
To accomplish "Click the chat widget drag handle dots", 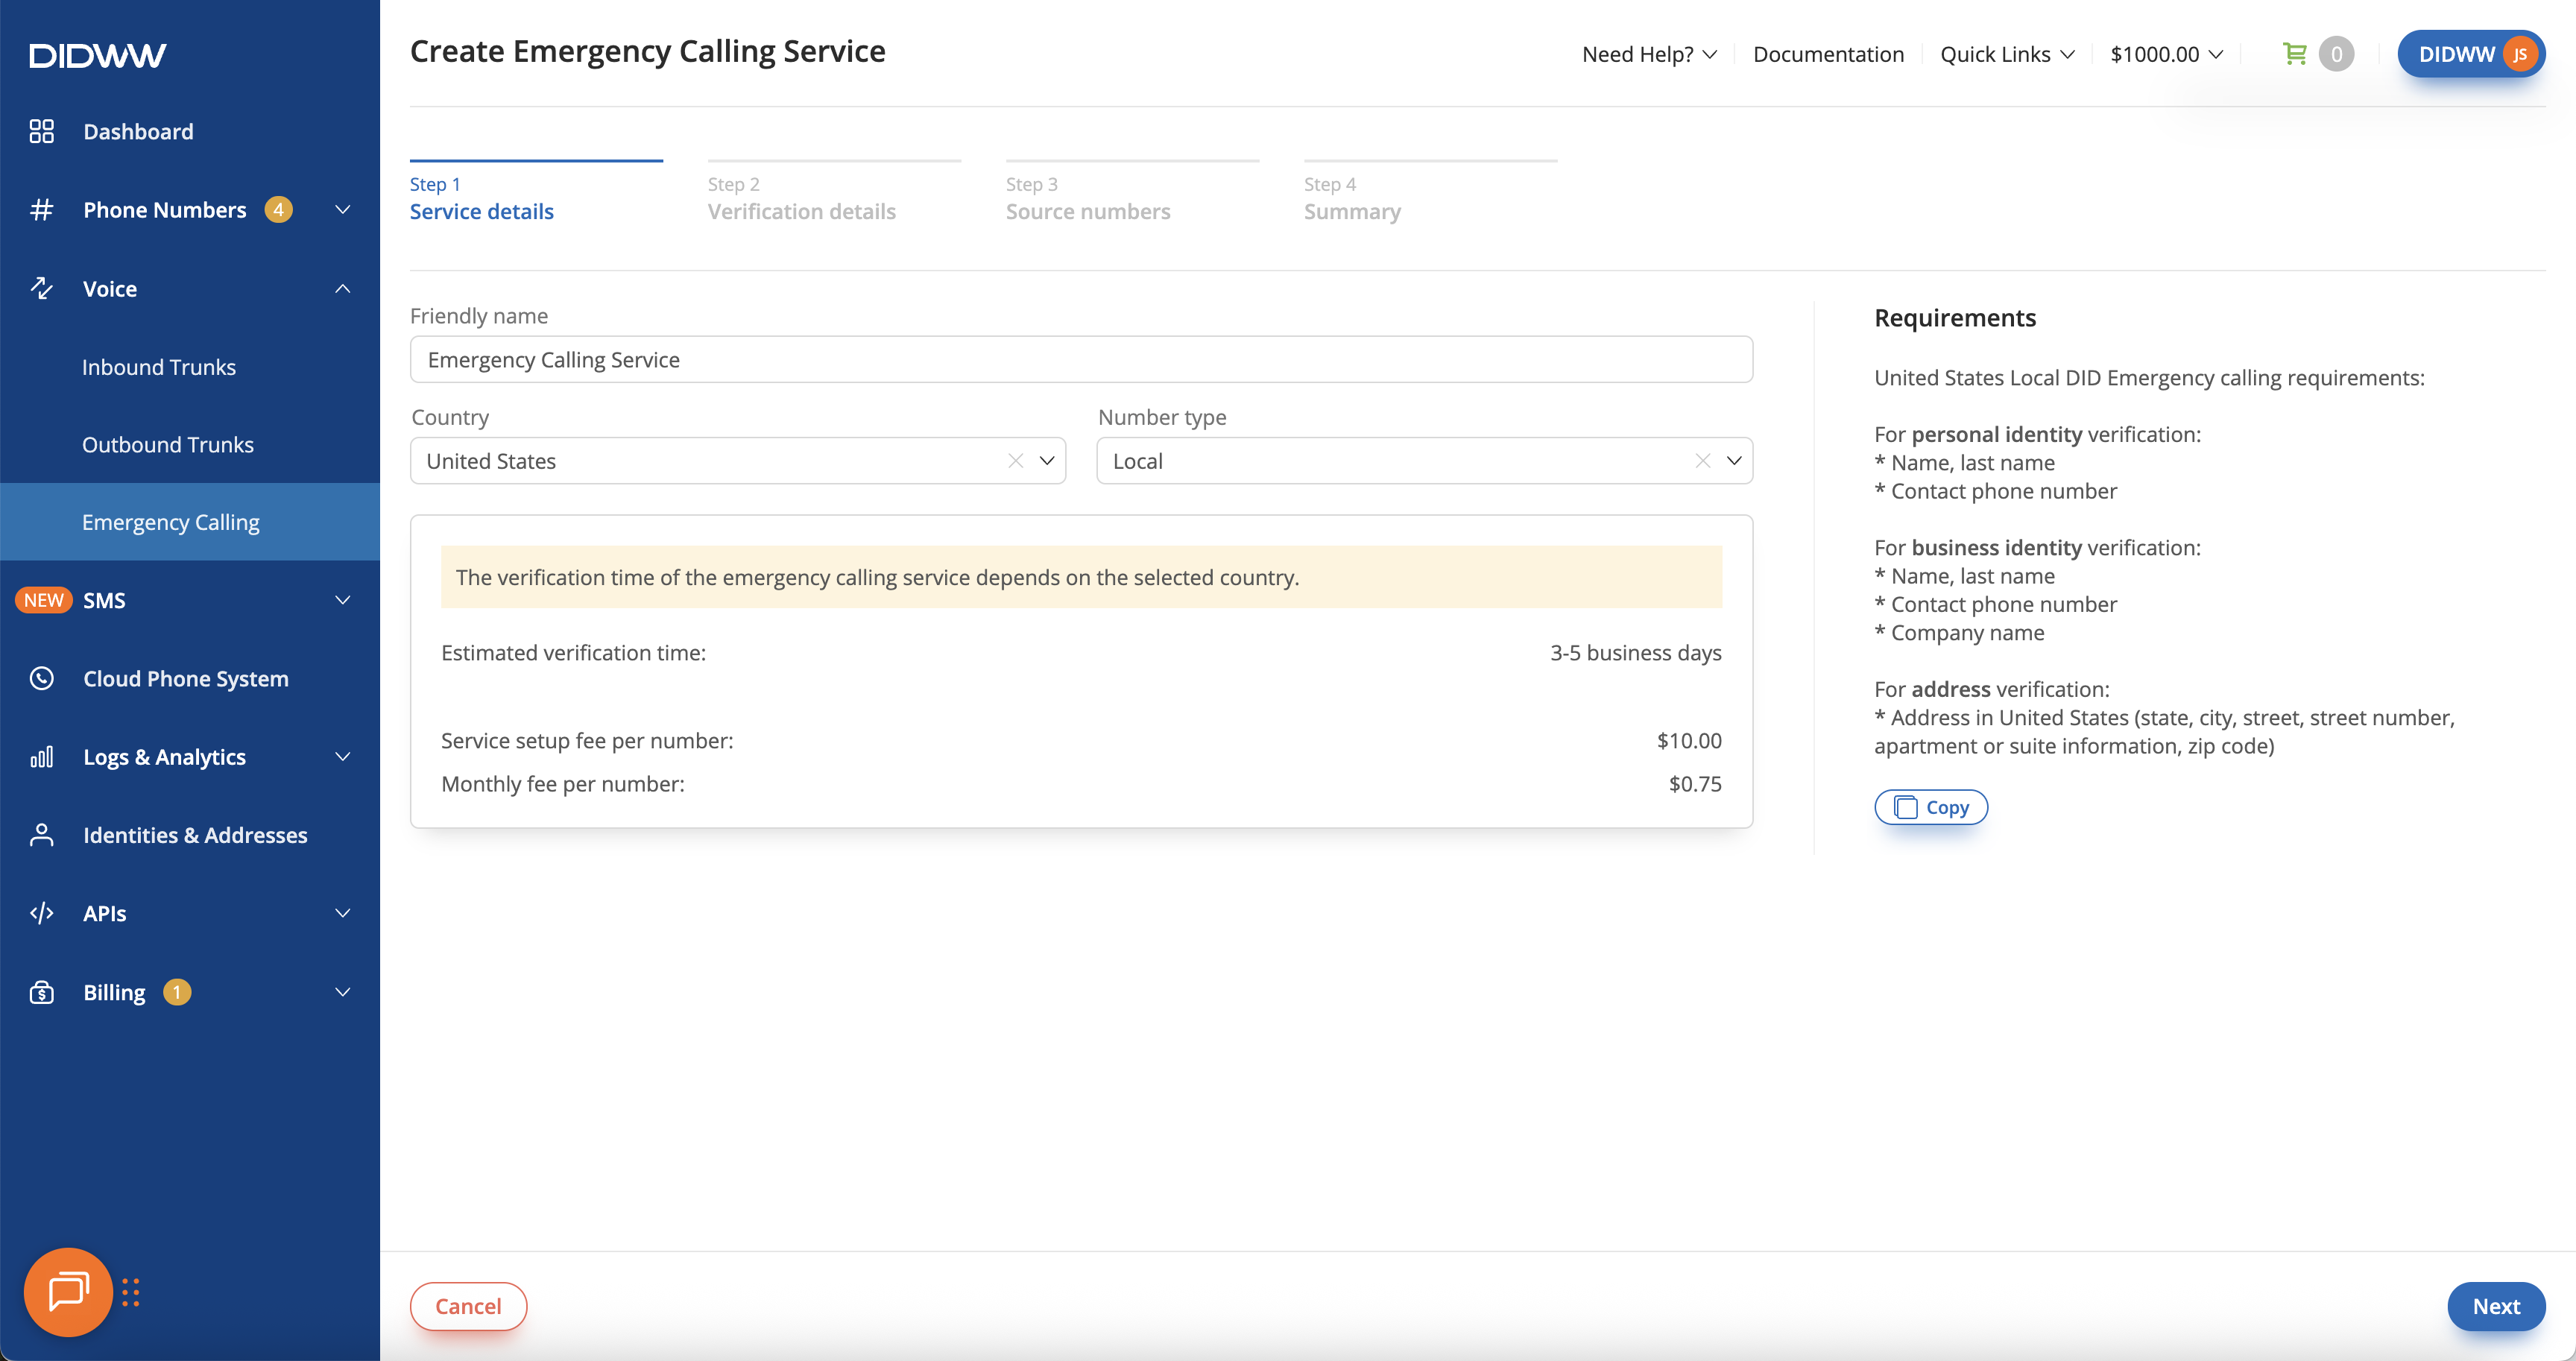I will 131,1292.
